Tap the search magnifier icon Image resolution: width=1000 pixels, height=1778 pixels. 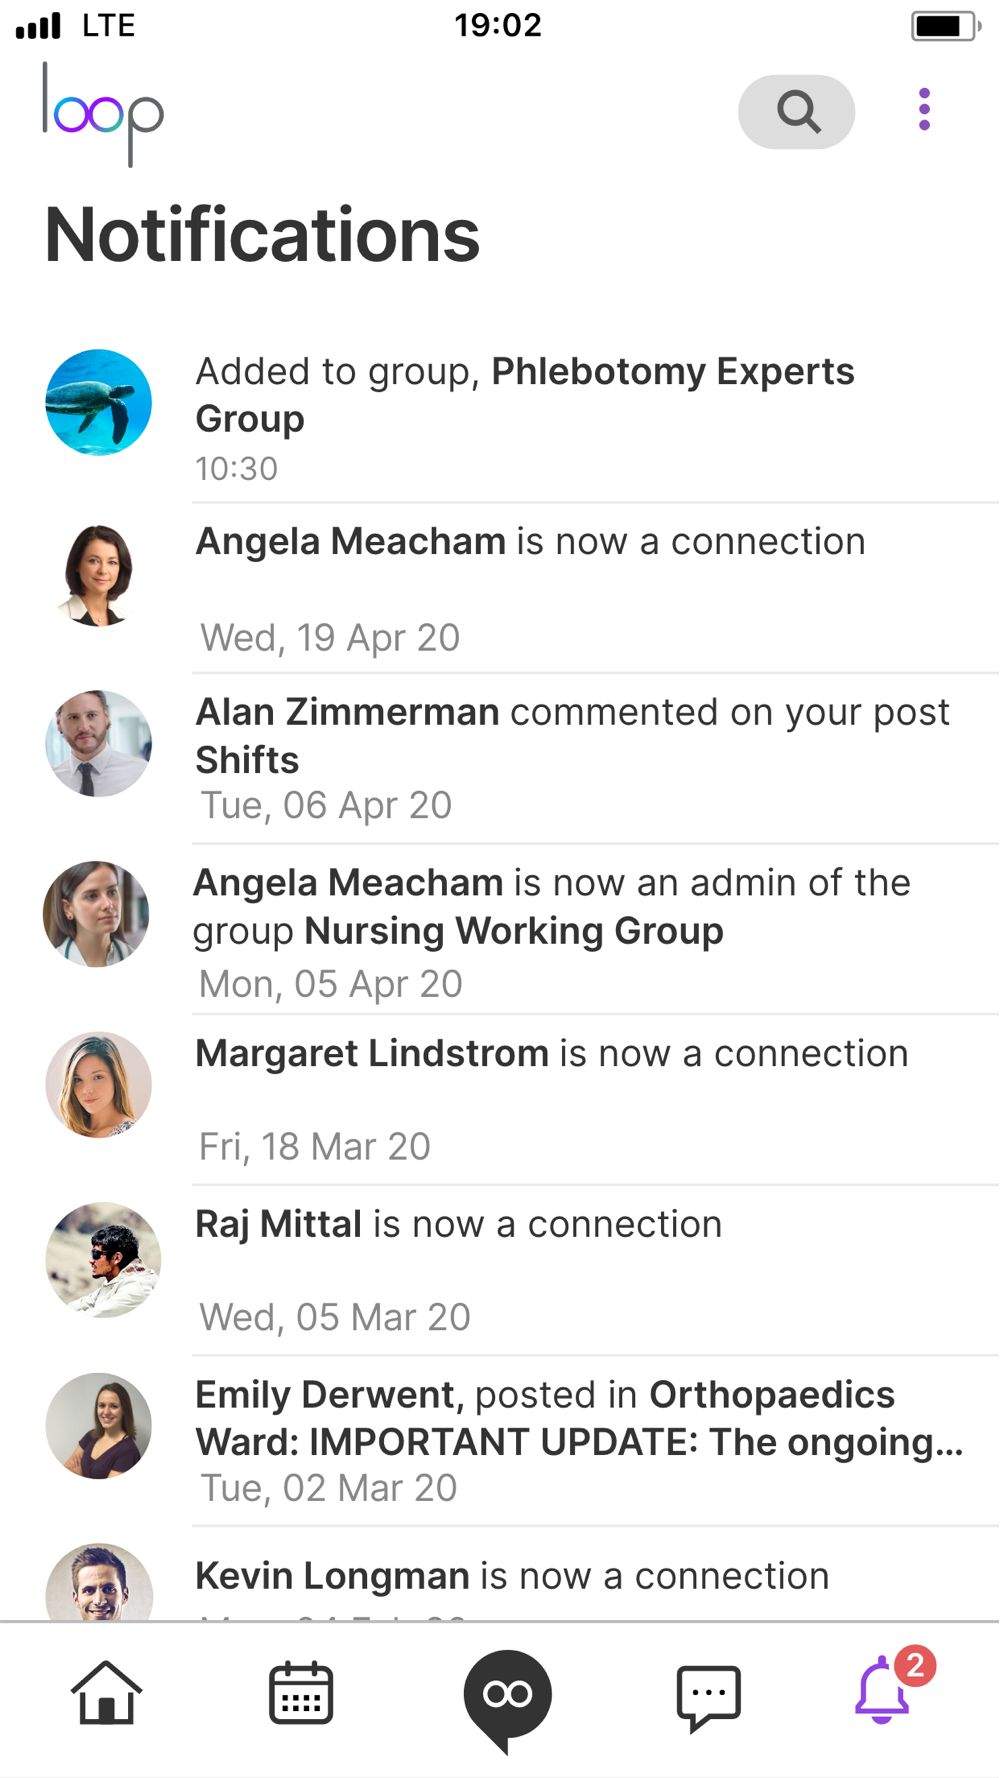(x=797, y=112)
